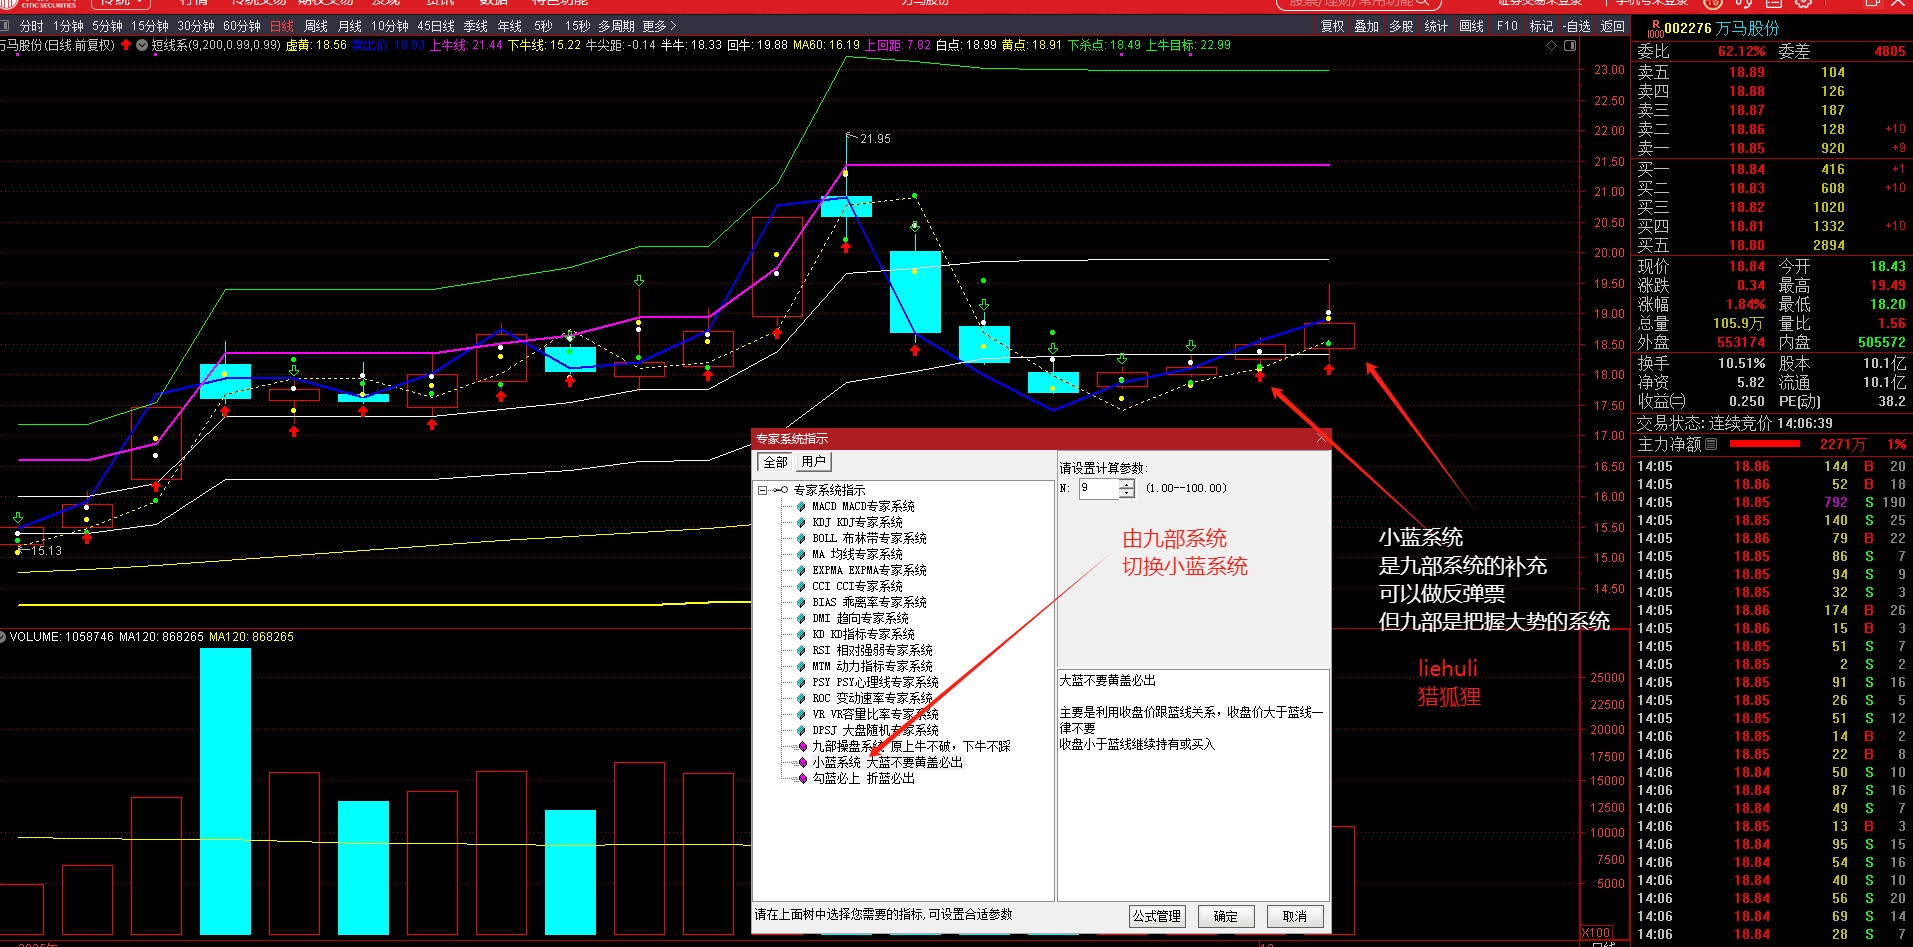Click the MA 均线专家系统 icon
Screen dimensions: 1913x947
pyautogui.click(x=801, y=554)
